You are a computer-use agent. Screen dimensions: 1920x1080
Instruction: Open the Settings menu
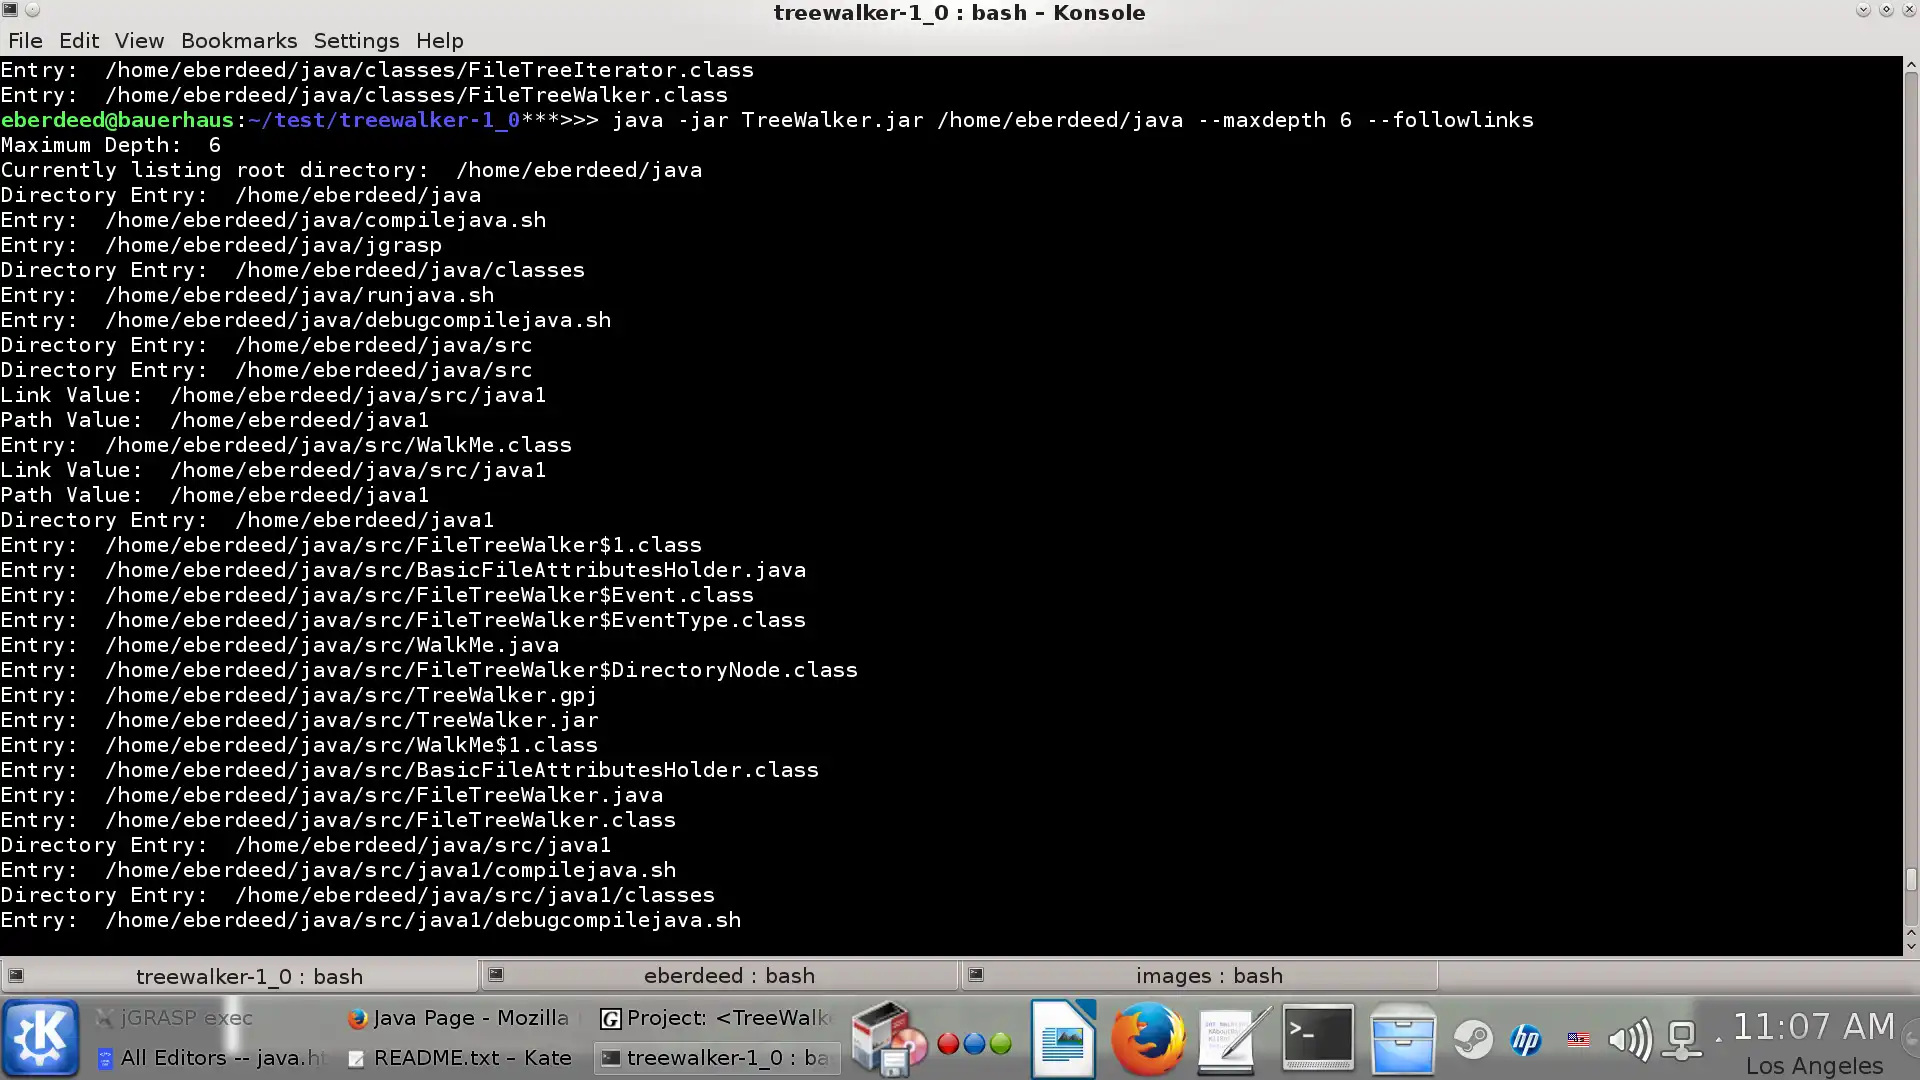(356, 41)
